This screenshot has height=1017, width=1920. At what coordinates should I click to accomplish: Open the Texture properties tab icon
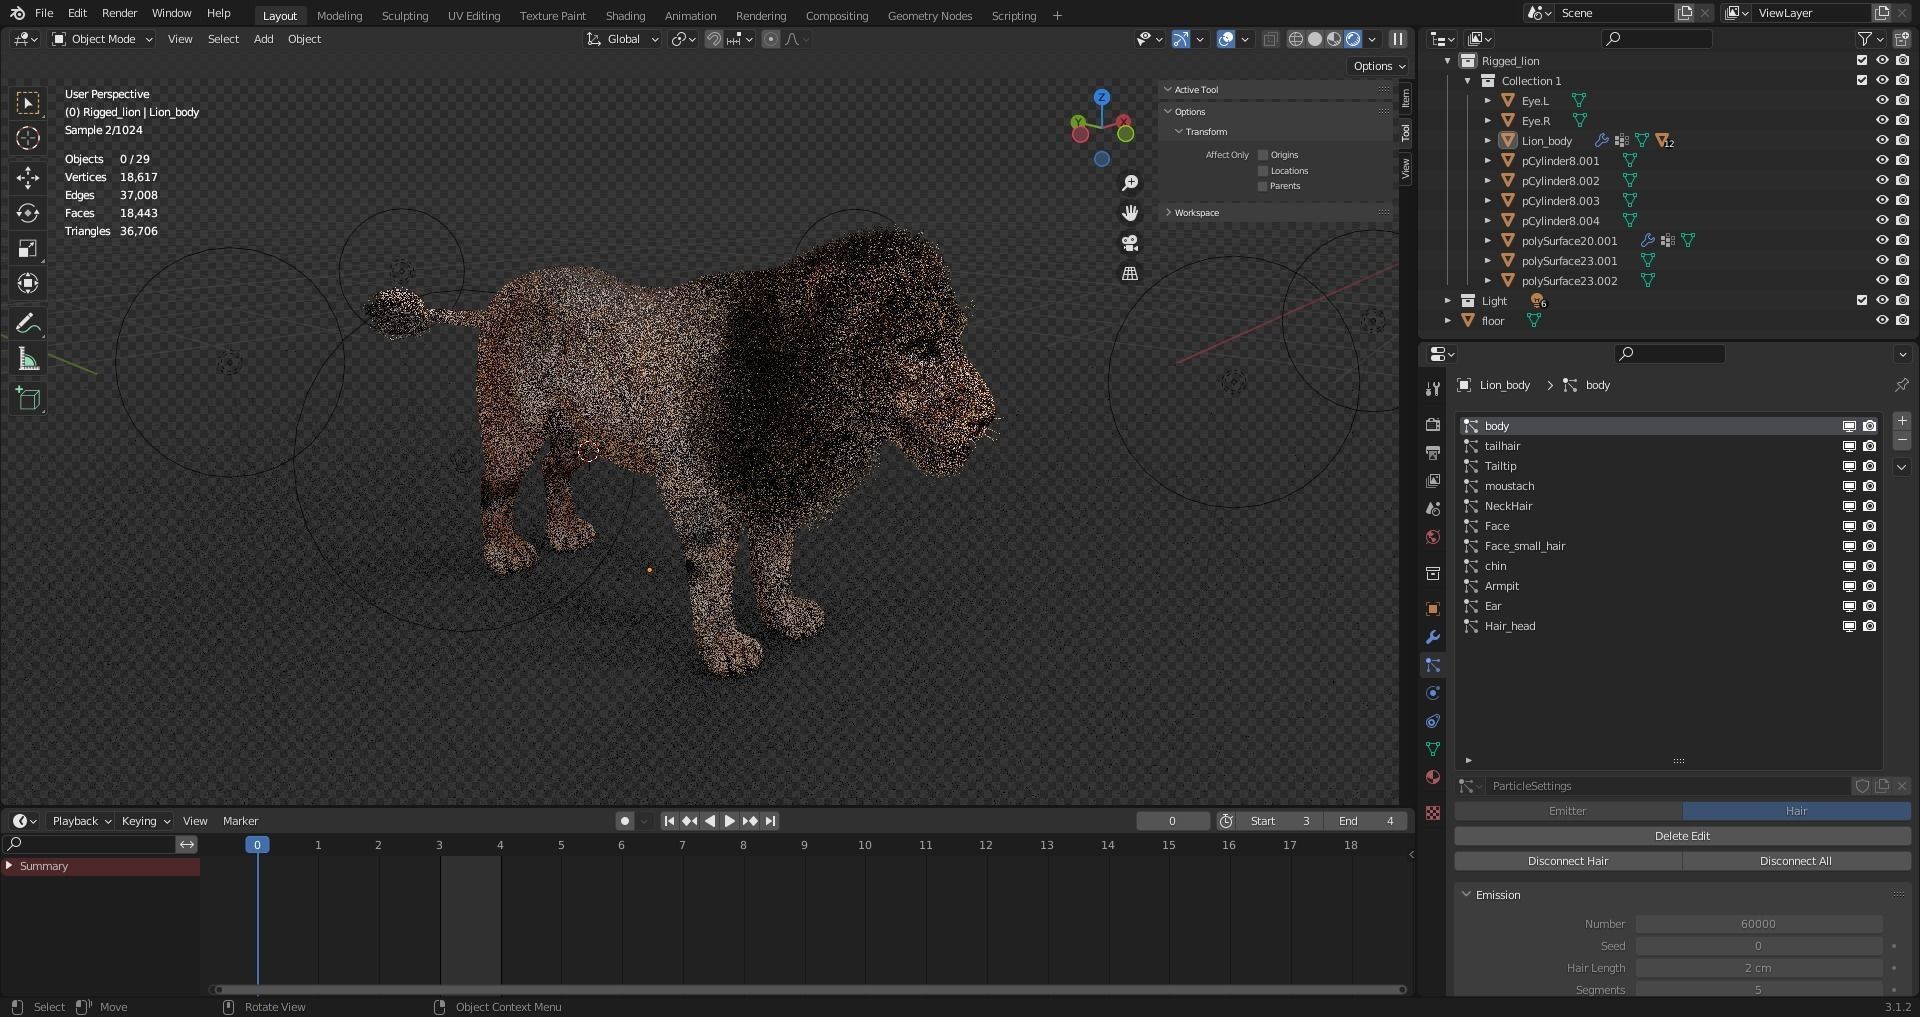point(1433,813)
